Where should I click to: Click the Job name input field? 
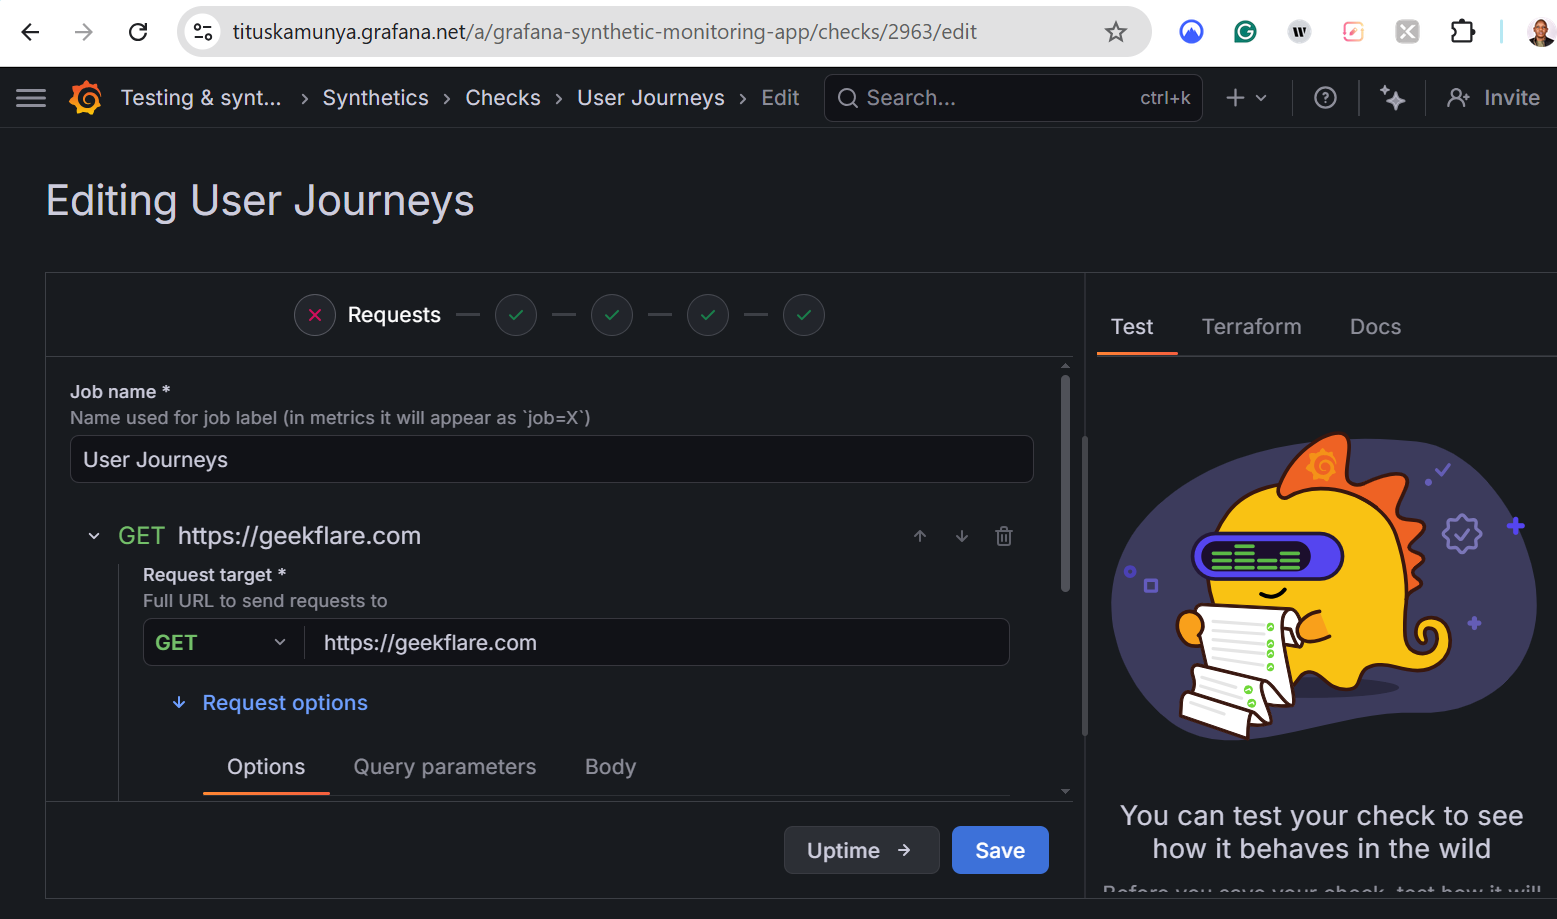click(x=551, y=460)
